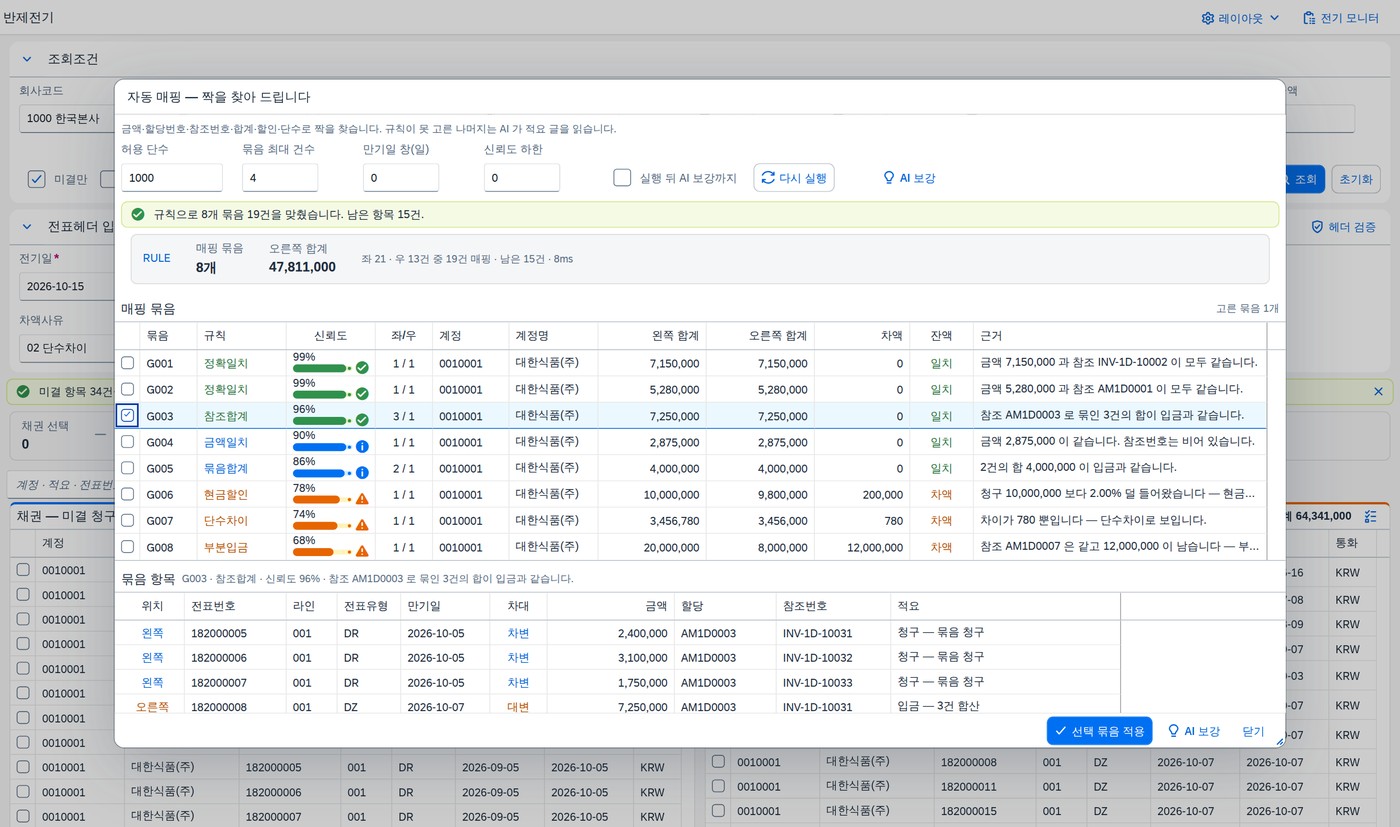Open the list settings icon beside 64,341,000
The width and height of the screenshot is (1400, 827).
click(x=1370, y=516)
